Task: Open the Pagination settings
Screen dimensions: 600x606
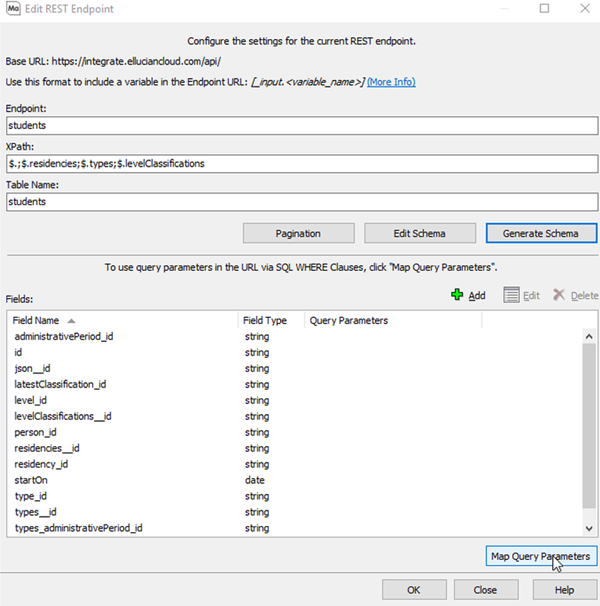Action: tap(298, 233)
